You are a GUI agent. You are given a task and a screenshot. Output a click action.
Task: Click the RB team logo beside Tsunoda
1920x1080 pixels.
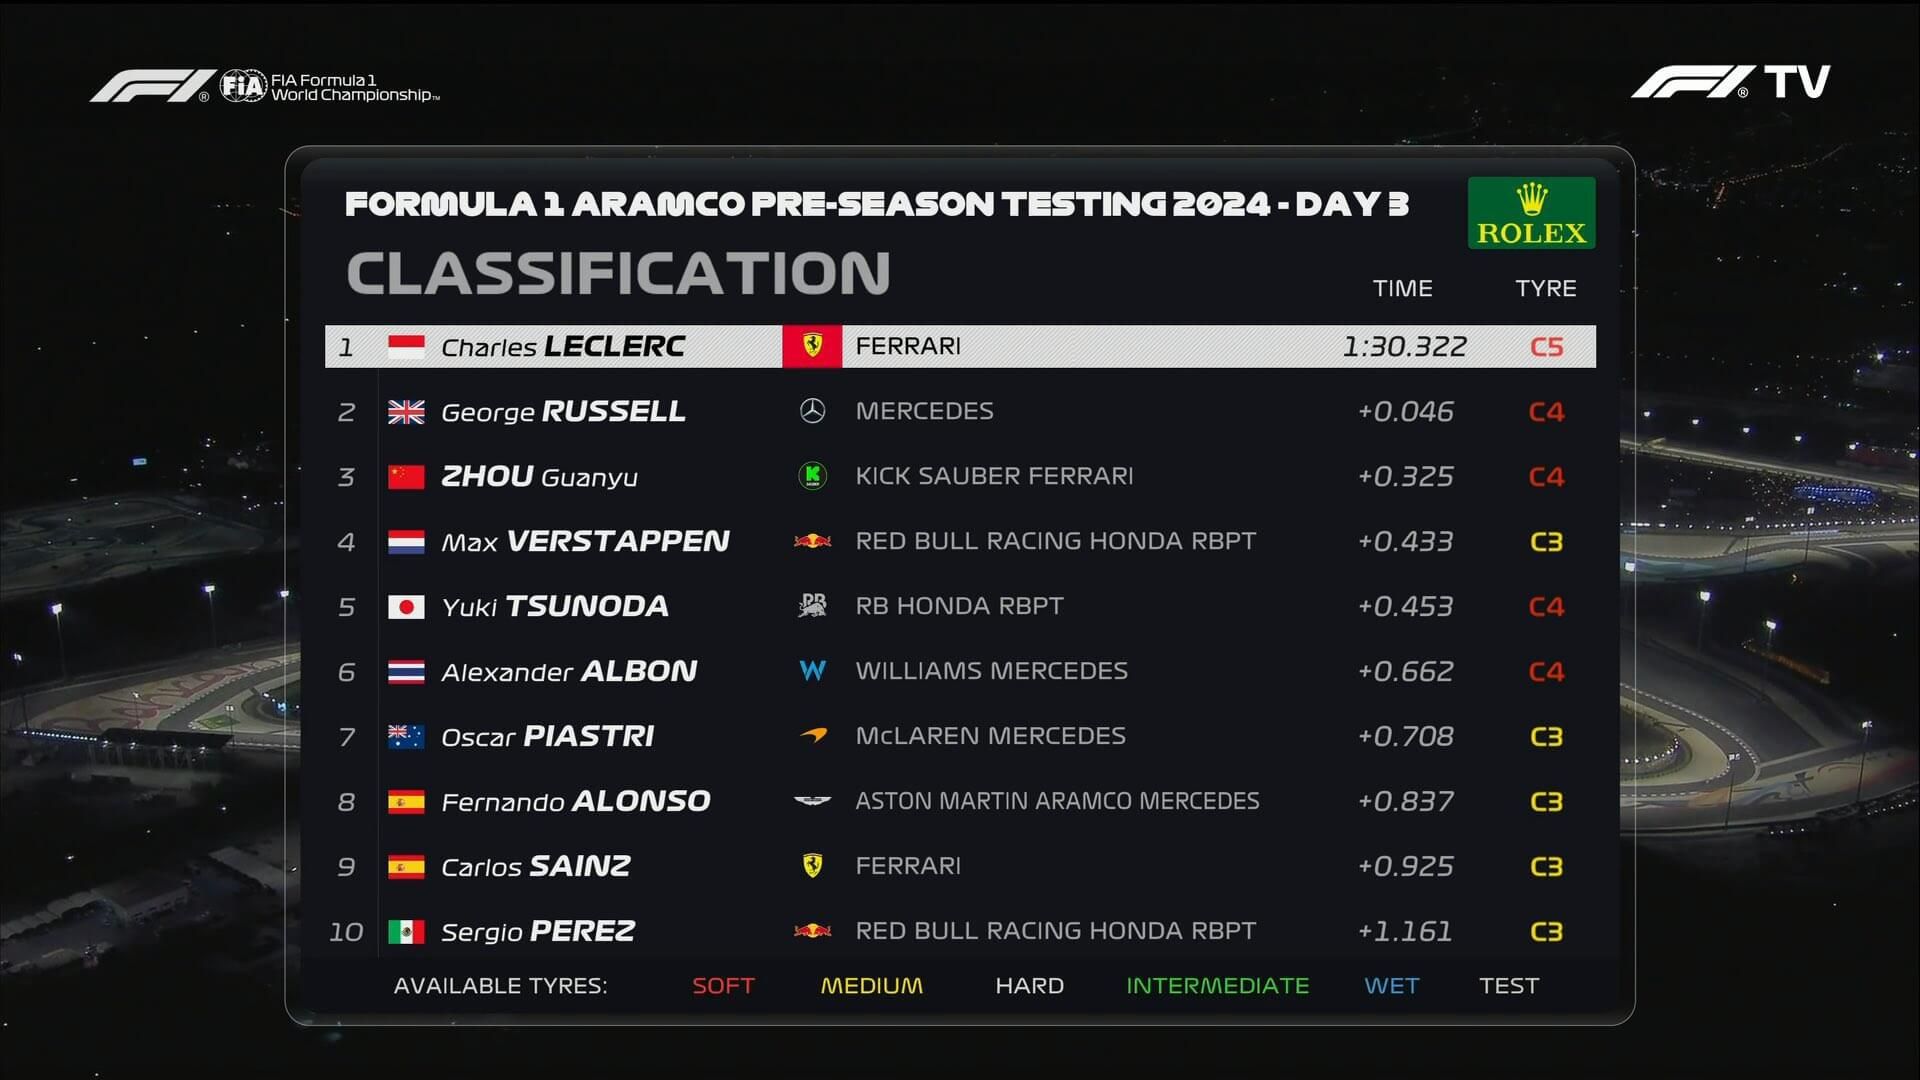(x=812, y=606)
